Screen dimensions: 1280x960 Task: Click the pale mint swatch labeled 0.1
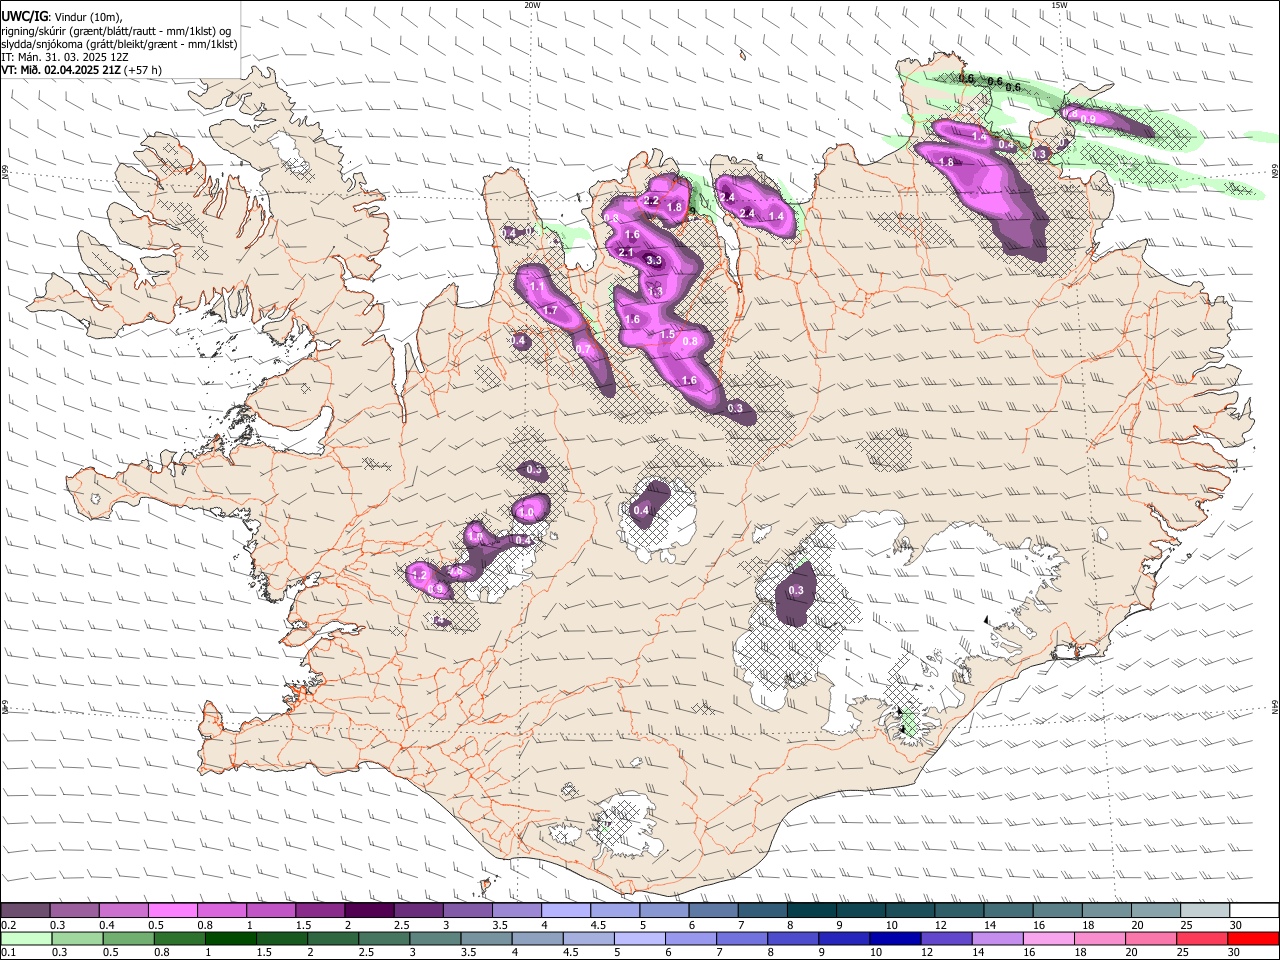coord(26,938)
